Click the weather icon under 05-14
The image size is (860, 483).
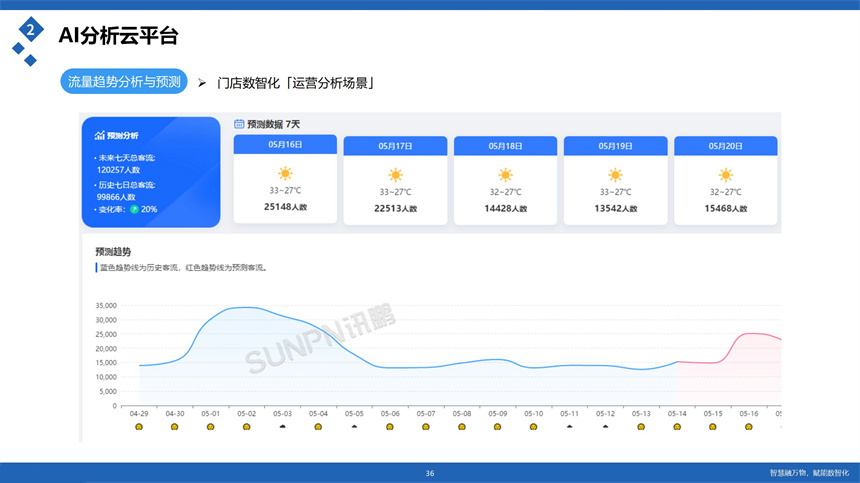coord(677,427)
